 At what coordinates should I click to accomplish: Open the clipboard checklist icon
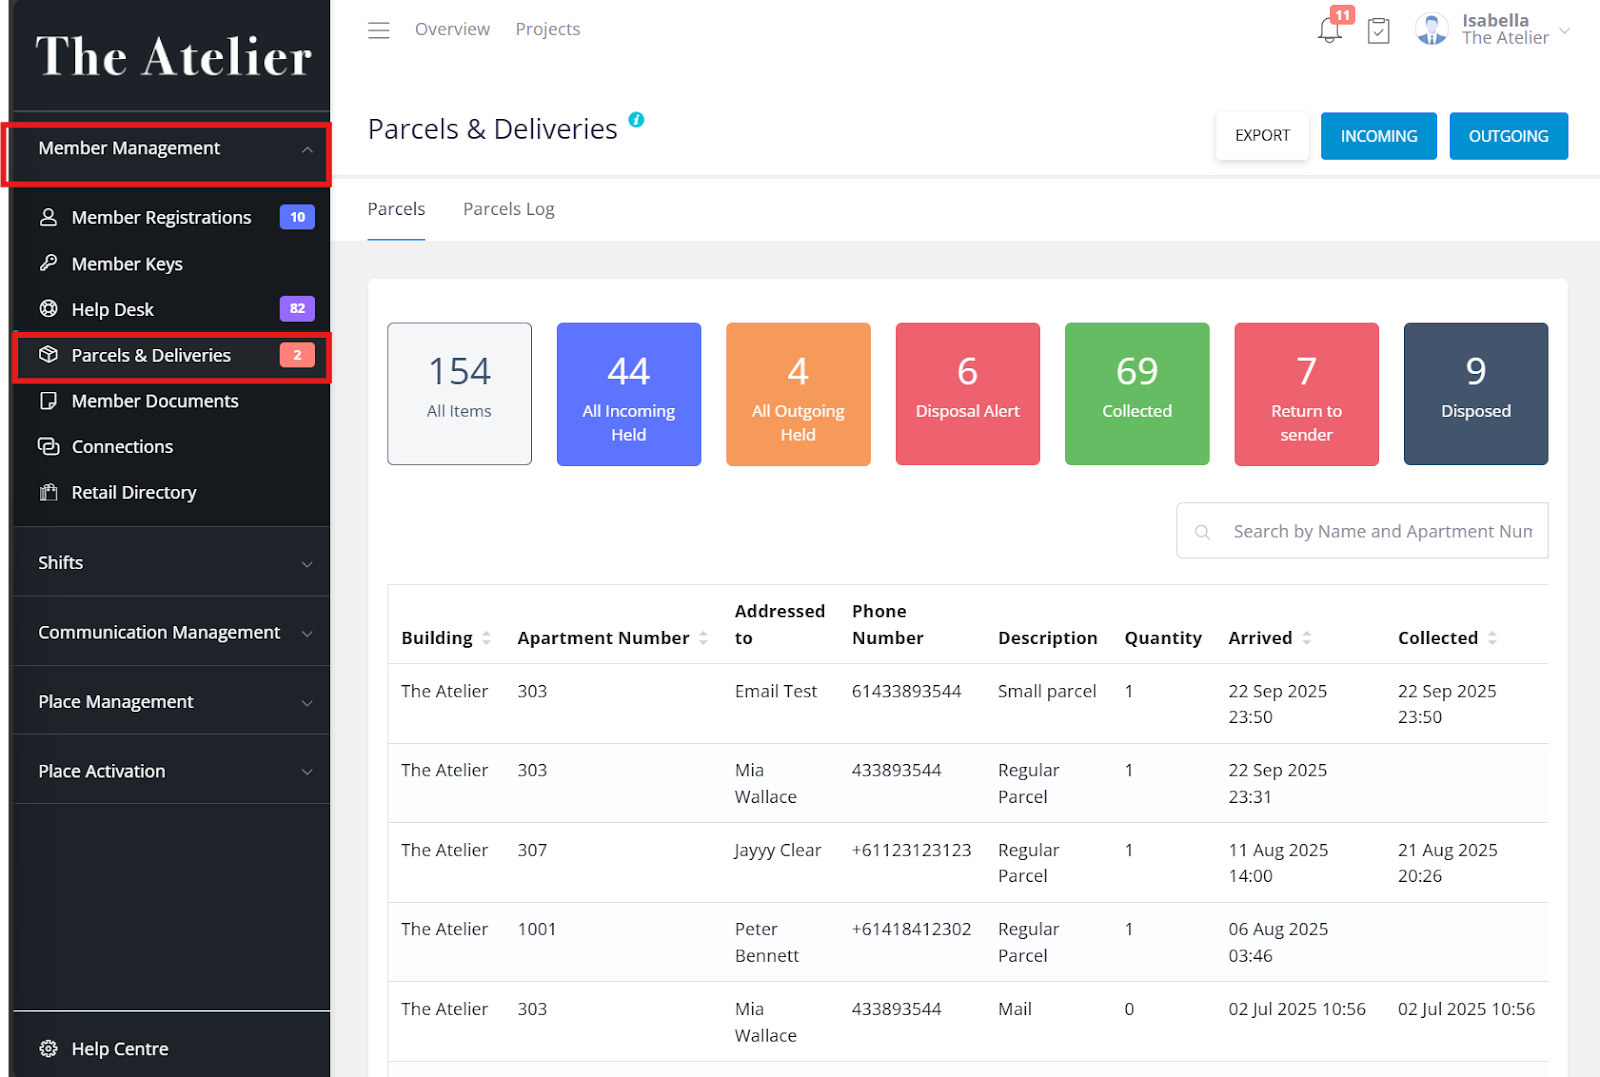click(1378, 31)
